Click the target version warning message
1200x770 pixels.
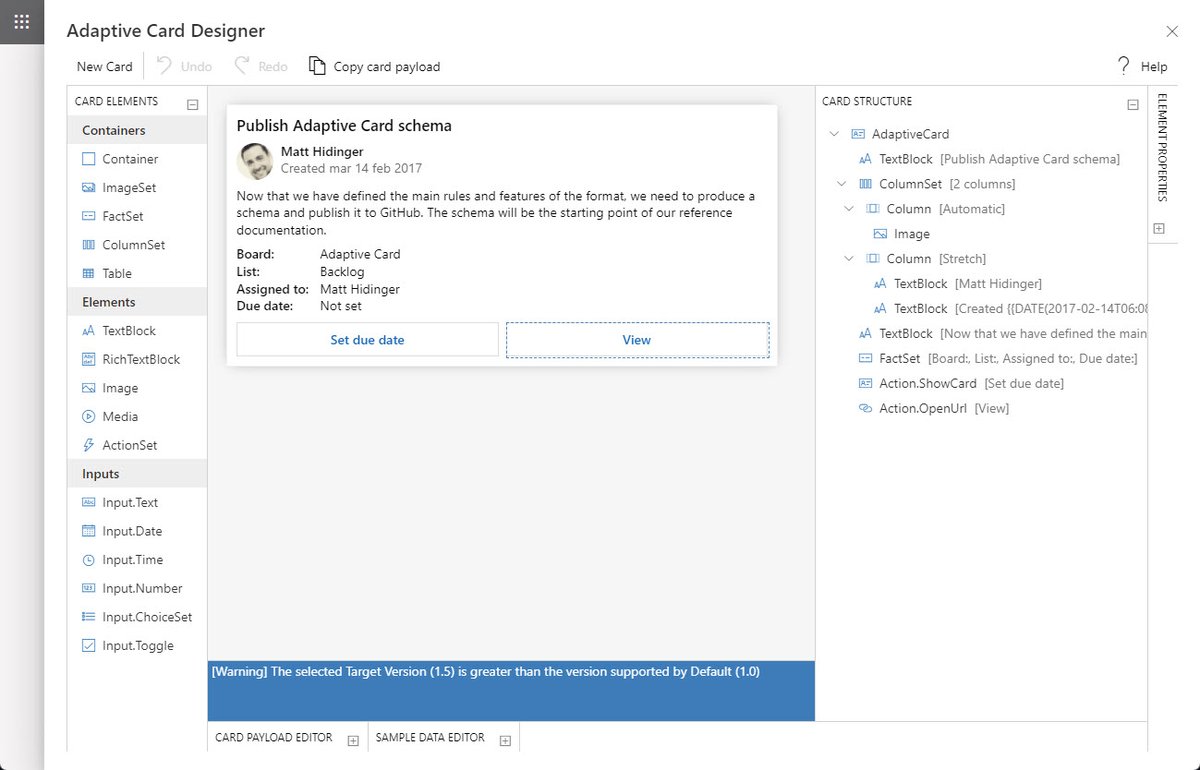486,672
